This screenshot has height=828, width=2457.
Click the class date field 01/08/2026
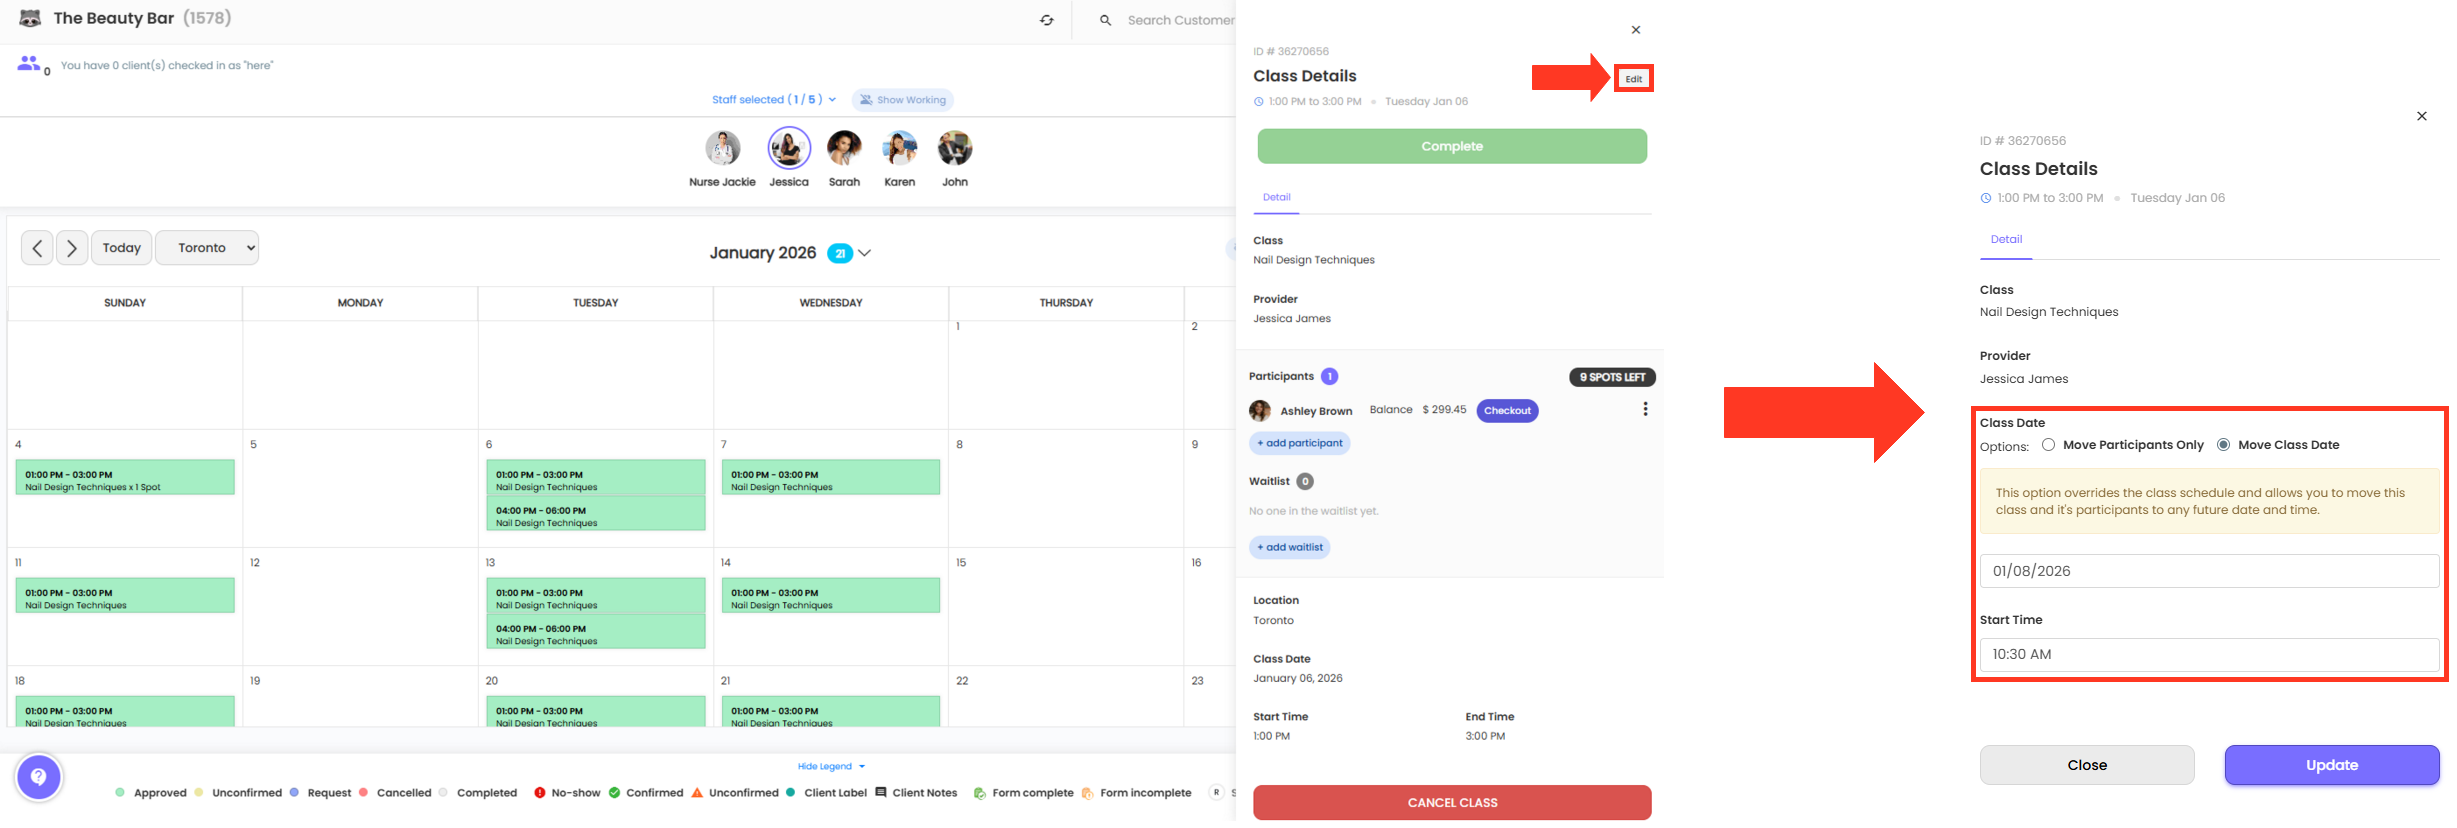2209,571
